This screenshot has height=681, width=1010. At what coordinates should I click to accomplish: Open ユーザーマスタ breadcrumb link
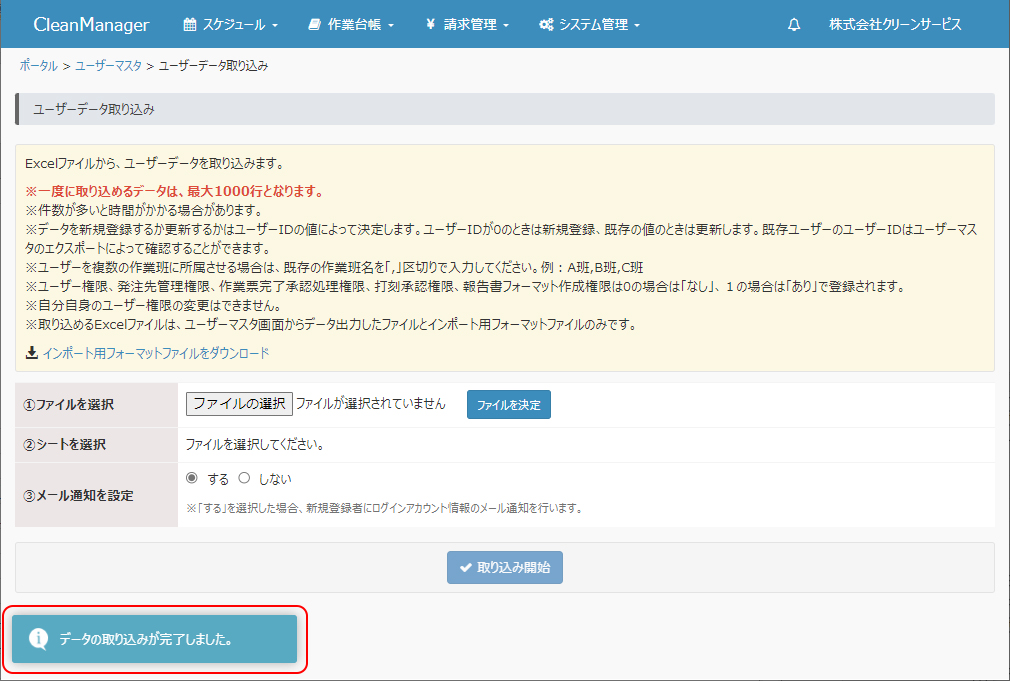(x=108, y=66)
